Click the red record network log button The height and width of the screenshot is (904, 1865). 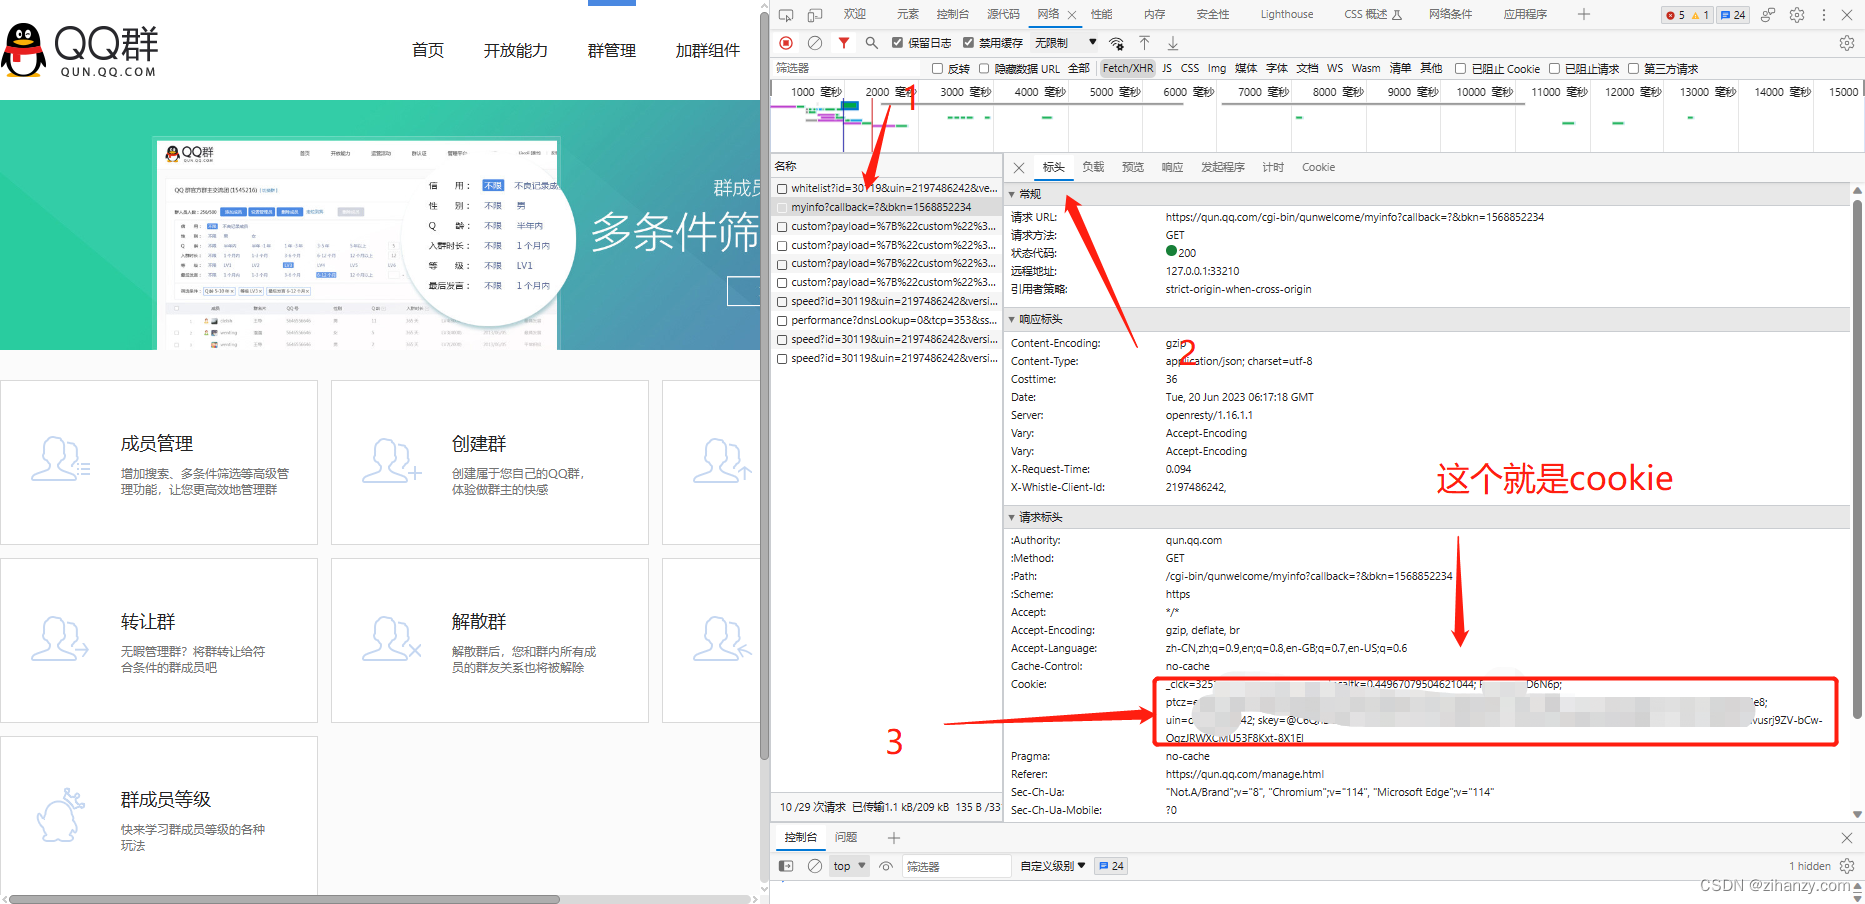[x=786, y=43]
